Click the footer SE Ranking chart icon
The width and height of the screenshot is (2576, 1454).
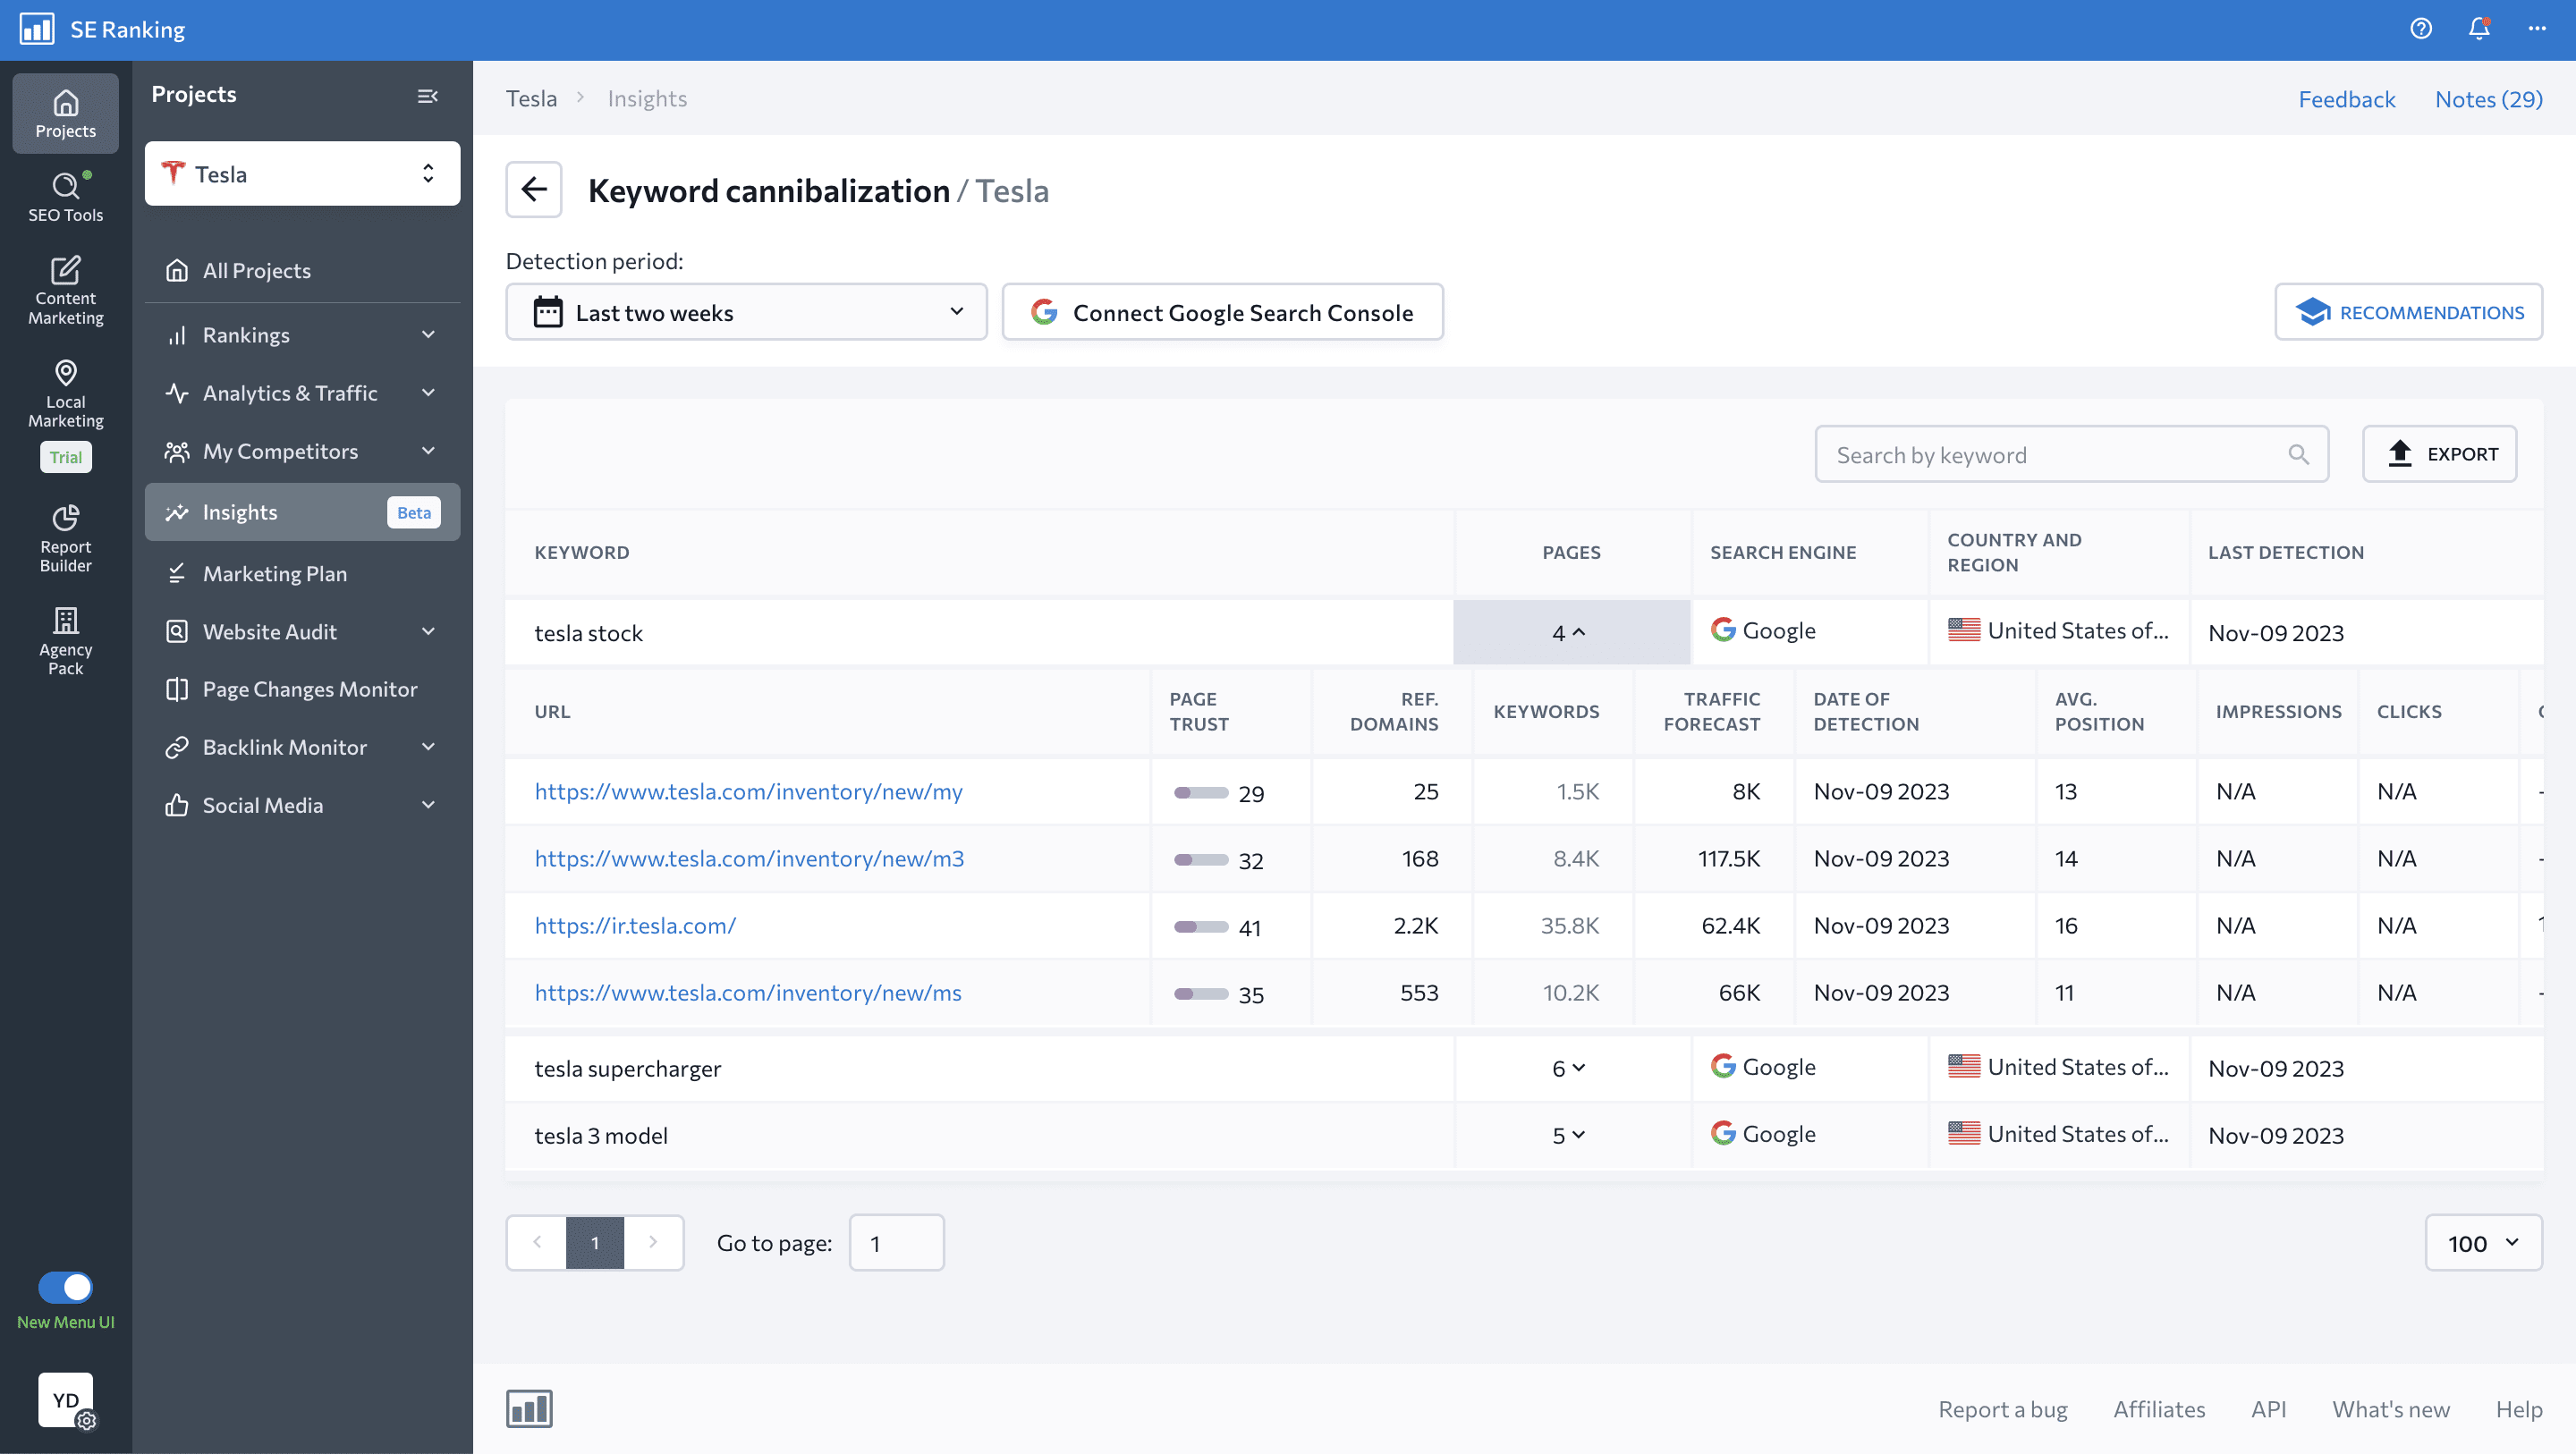coord(529,1409)
